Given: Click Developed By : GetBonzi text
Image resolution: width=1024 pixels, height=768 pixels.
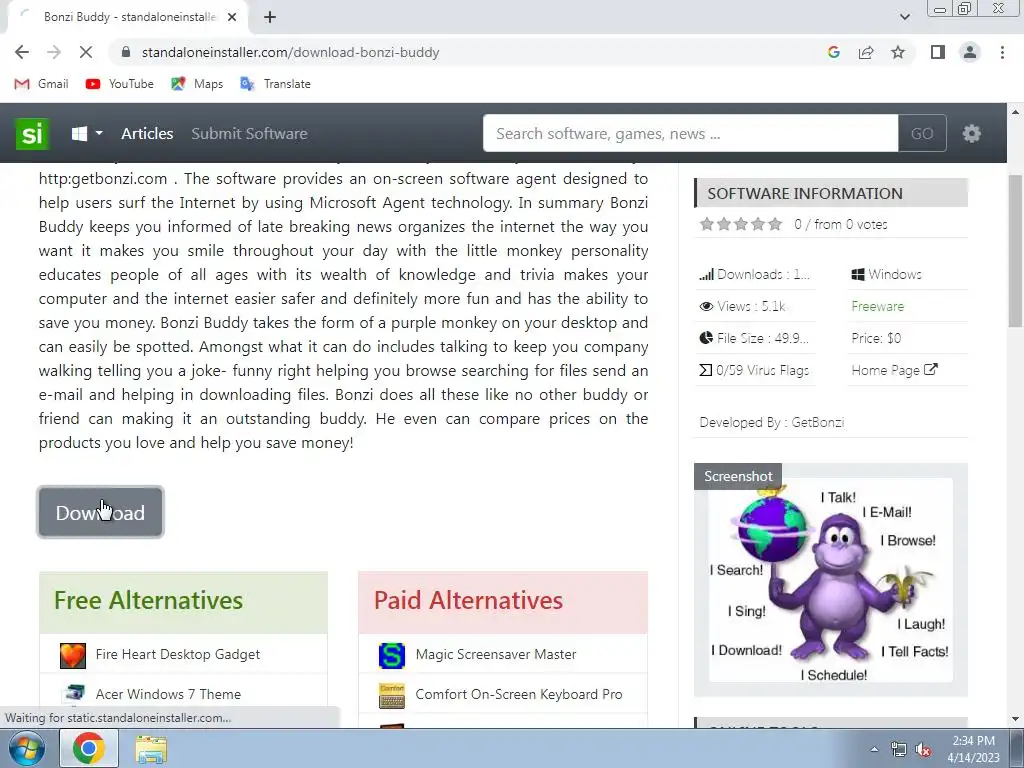Looking at the screenshot, I should (x=772, y=423).
